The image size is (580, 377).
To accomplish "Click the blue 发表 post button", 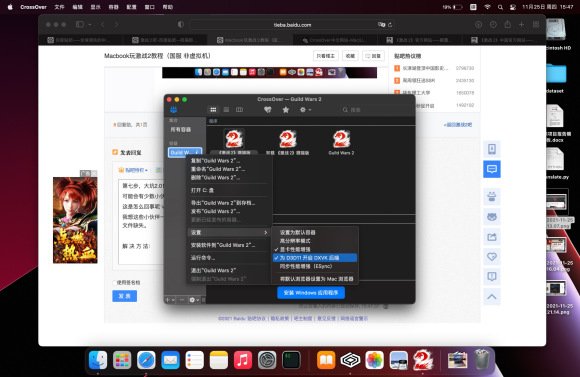I will click(124, 296).
